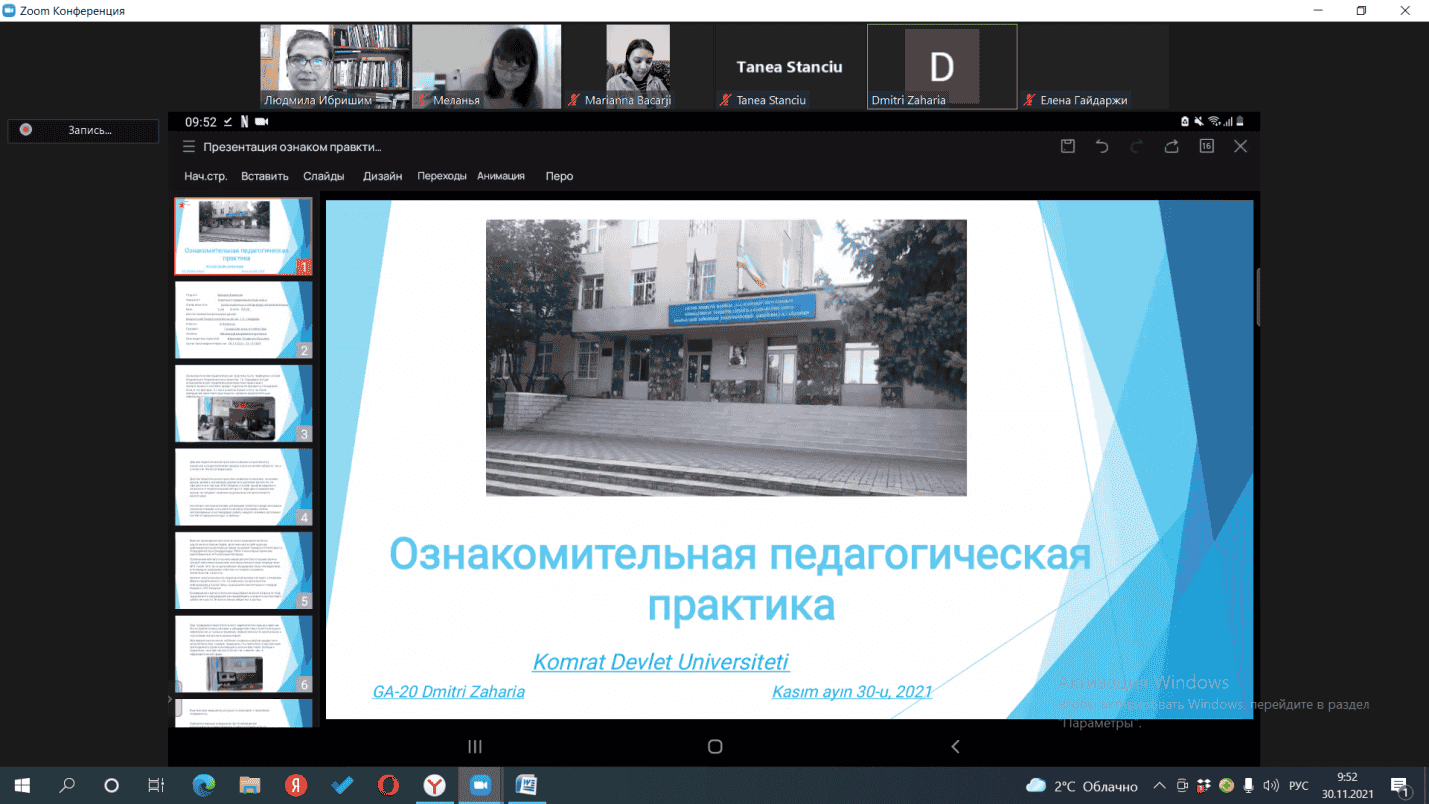The width and height of the screenshot is (1429, 804).
Task: Open the hamburger menu in the presentation app
Action: (189, 147)
